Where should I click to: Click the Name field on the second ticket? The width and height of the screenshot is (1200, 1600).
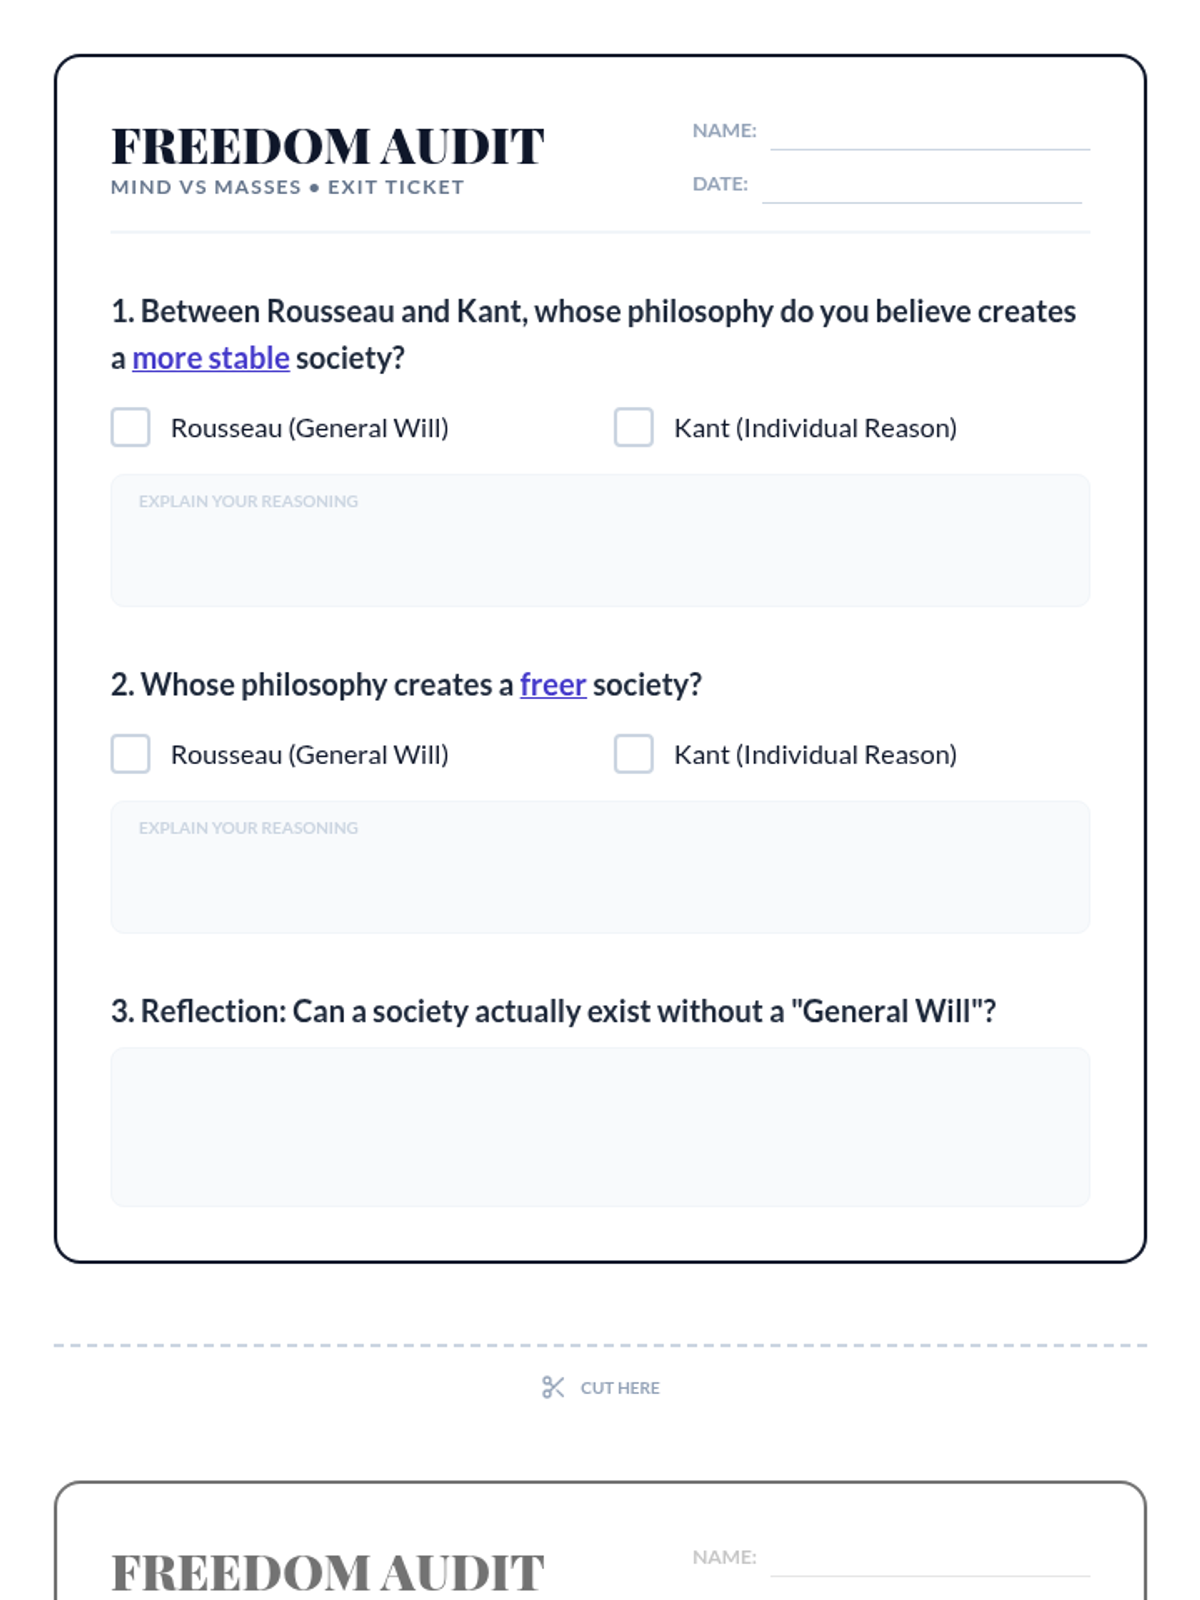point(930,1559)
